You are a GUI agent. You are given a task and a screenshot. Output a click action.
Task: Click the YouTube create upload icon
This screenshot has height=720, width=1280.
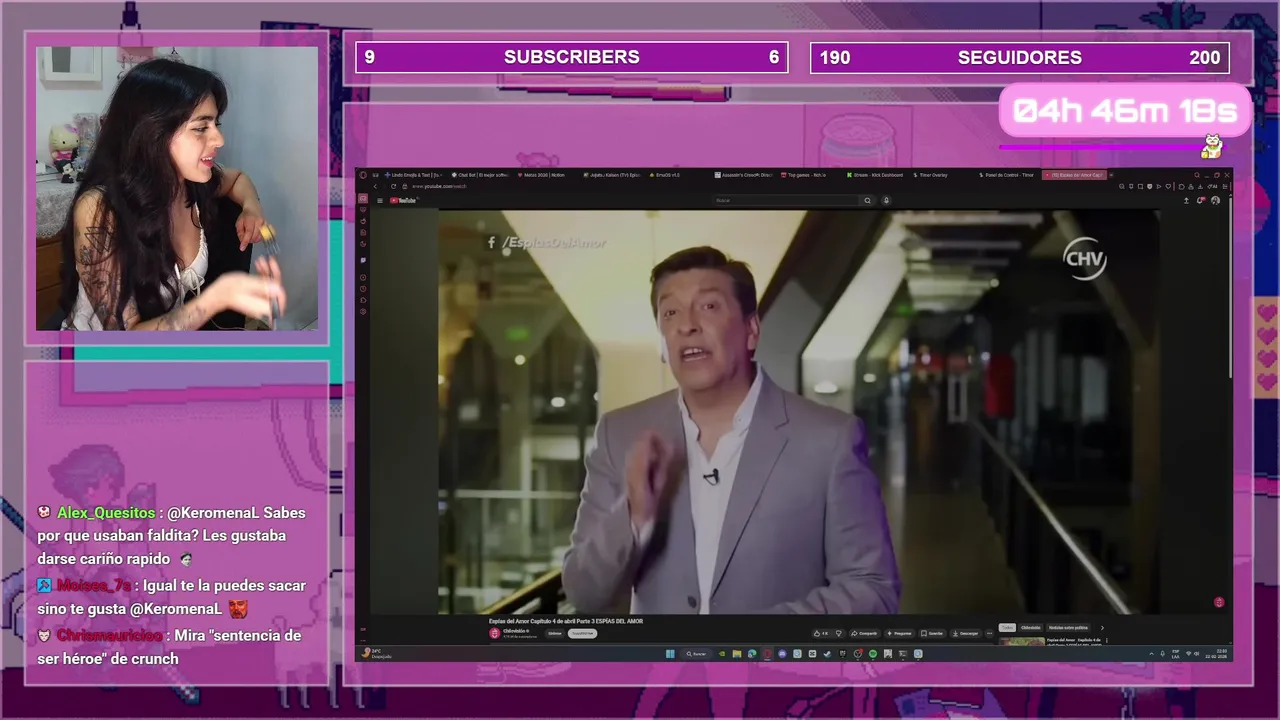(1186, 200)
